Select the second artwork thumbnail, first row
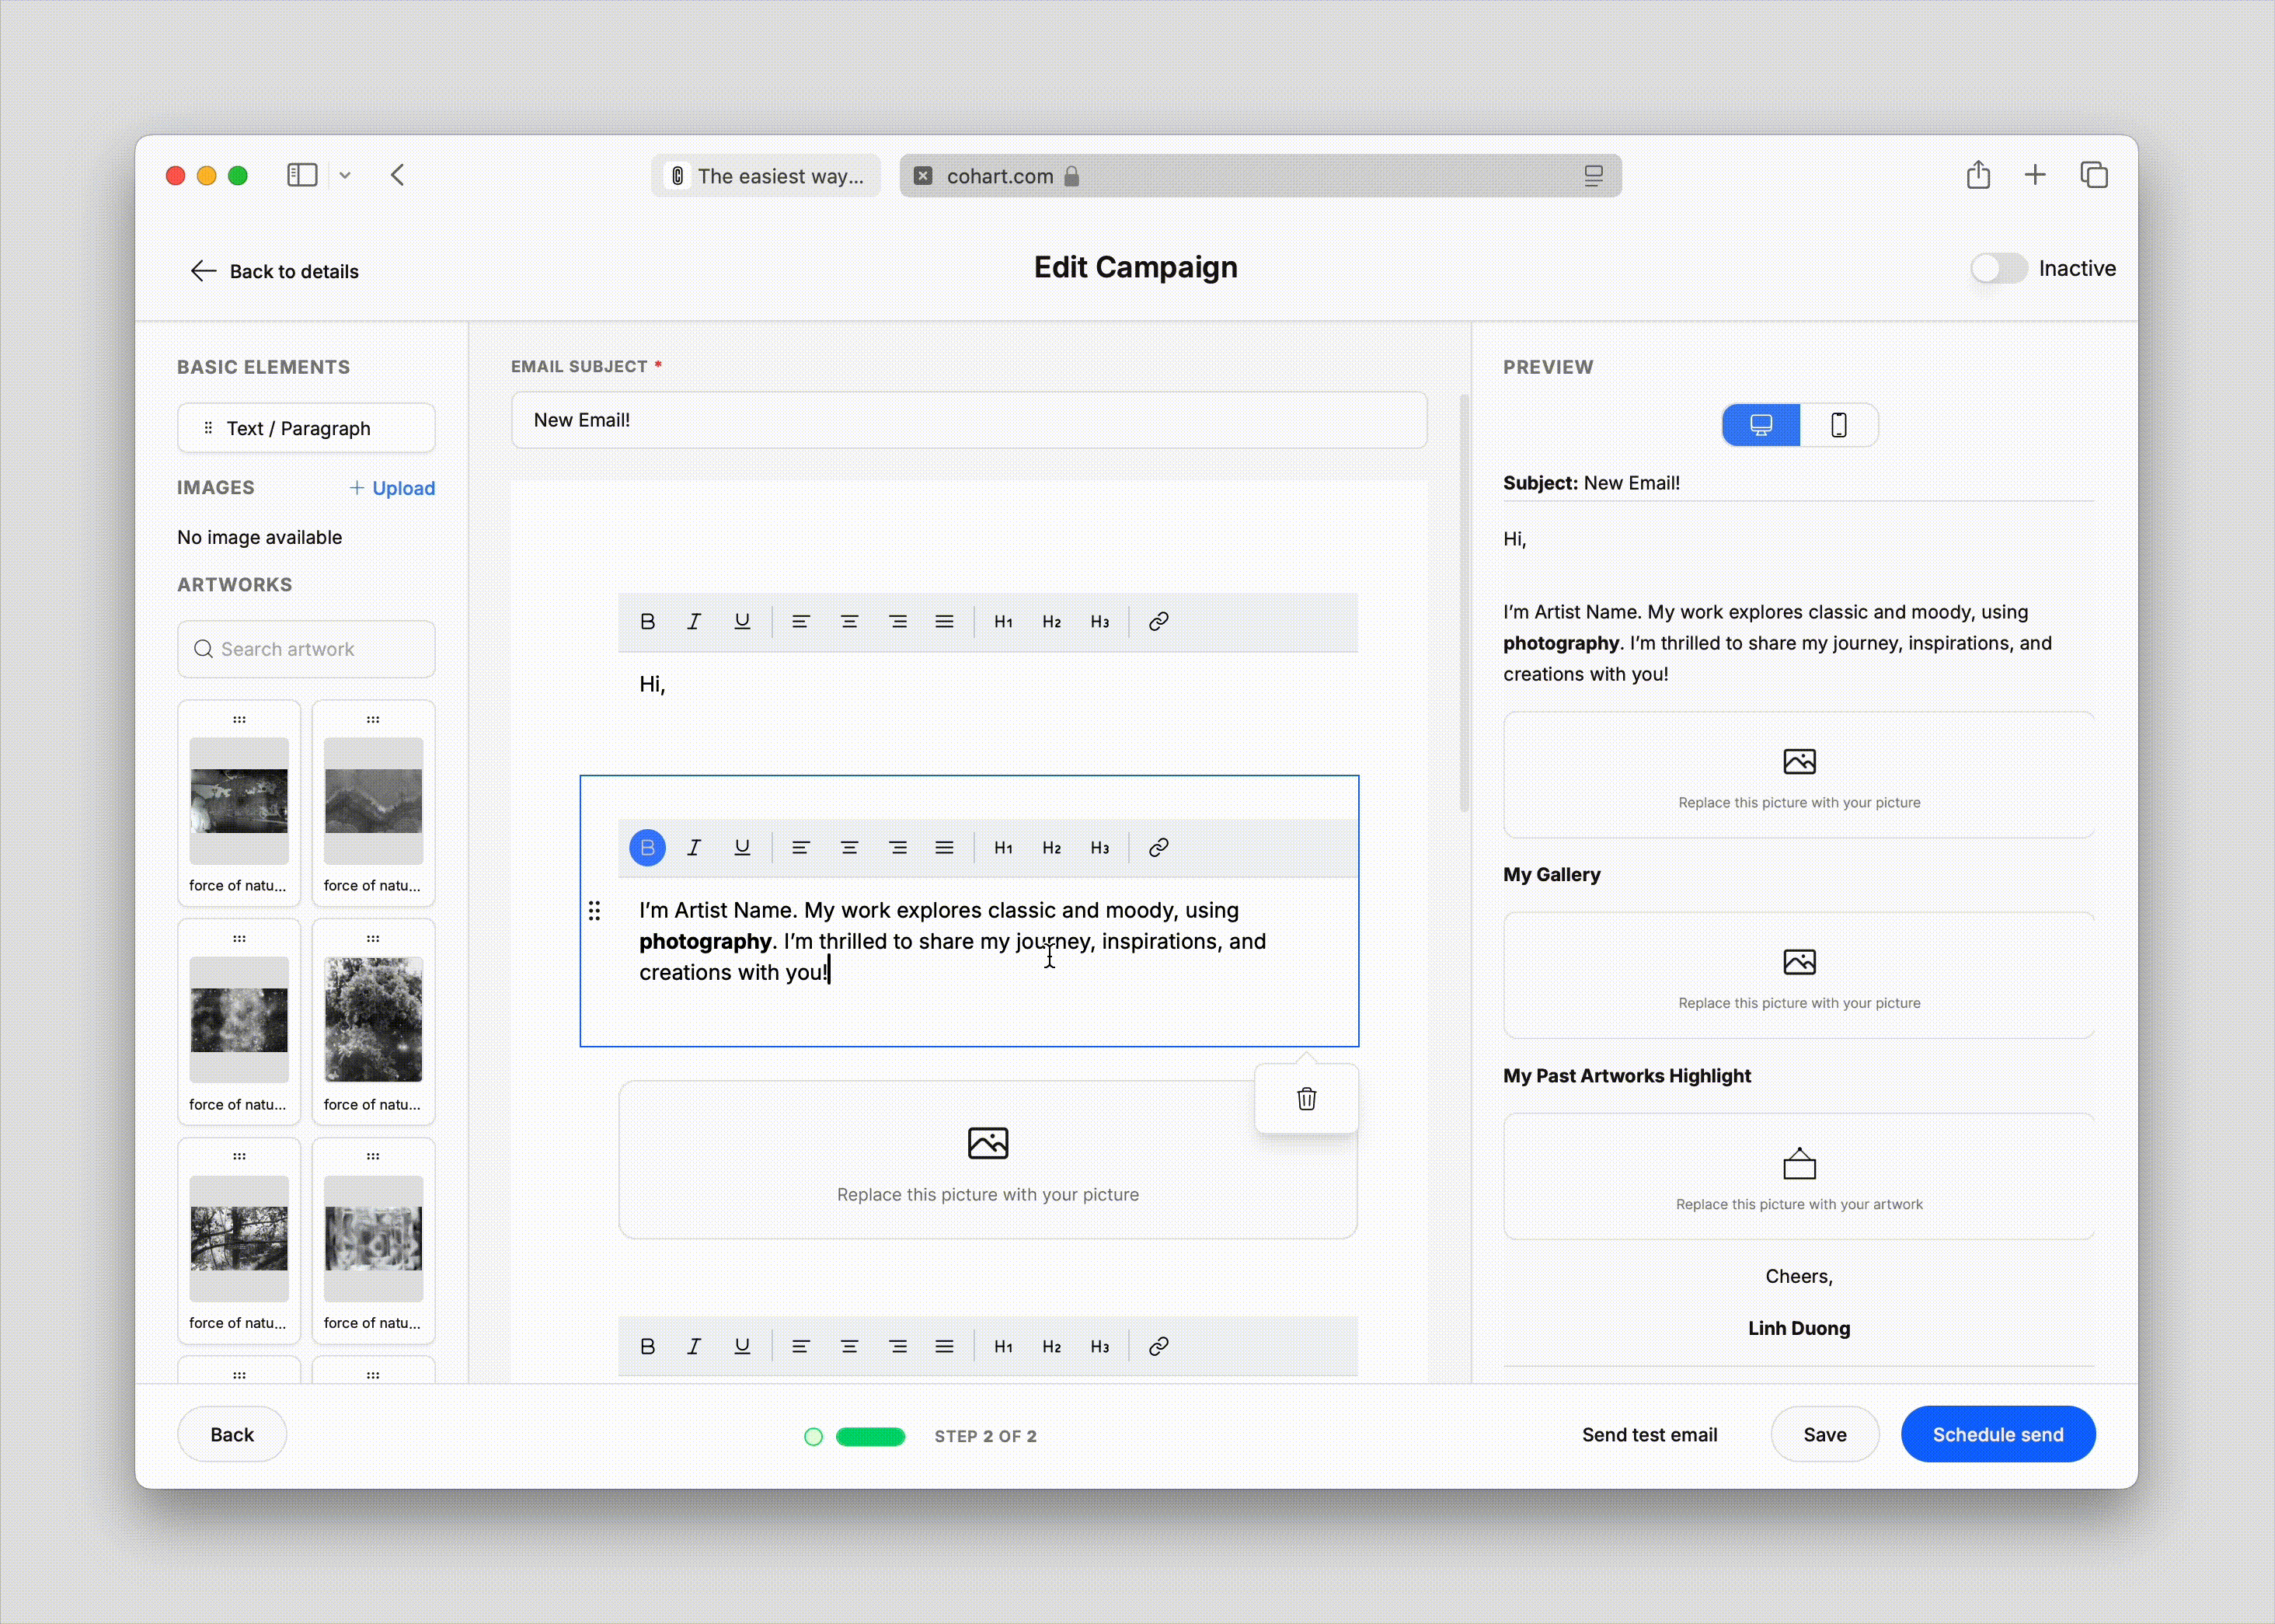This screenshot has width=2275, height=1624. 373,803
